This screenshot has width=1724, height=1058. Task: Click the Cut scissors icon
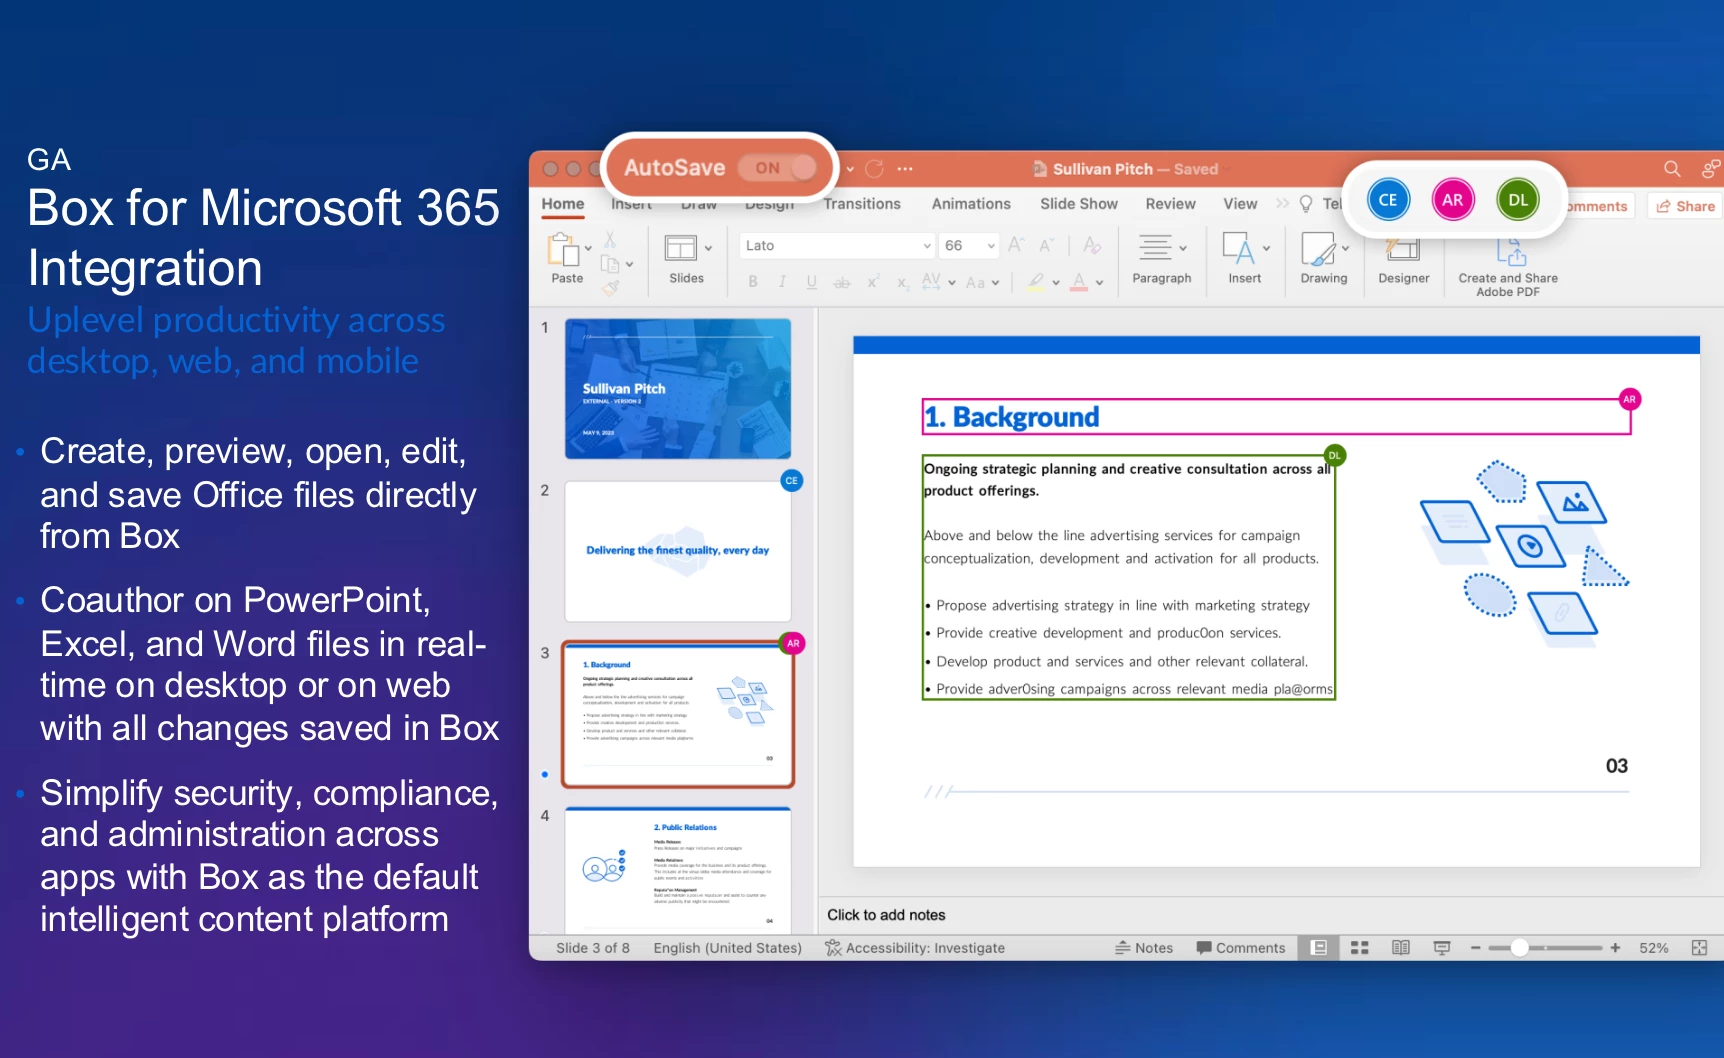(610, 240)
